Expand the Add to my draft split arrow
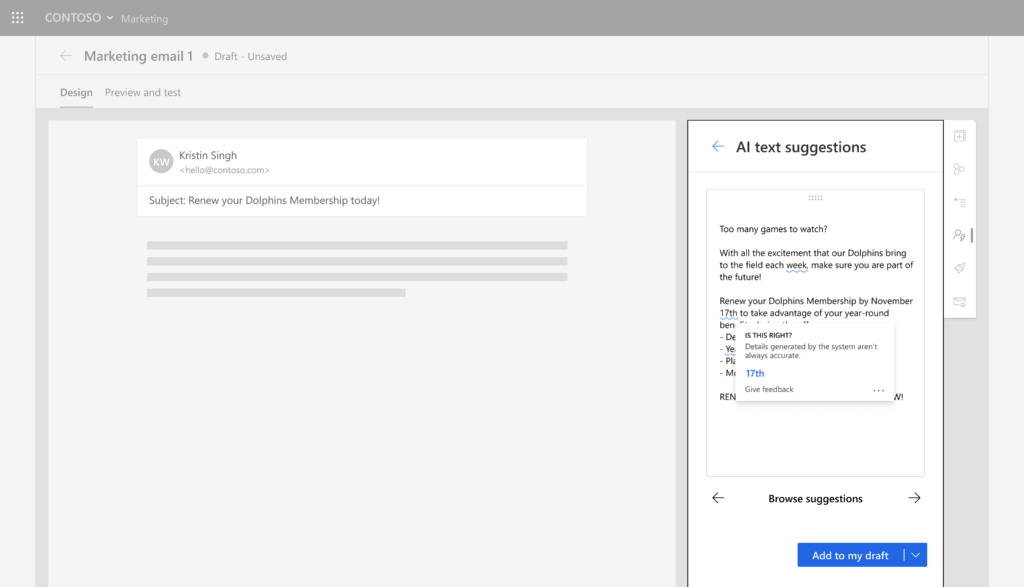1024x587 pixels. [916, 555]
